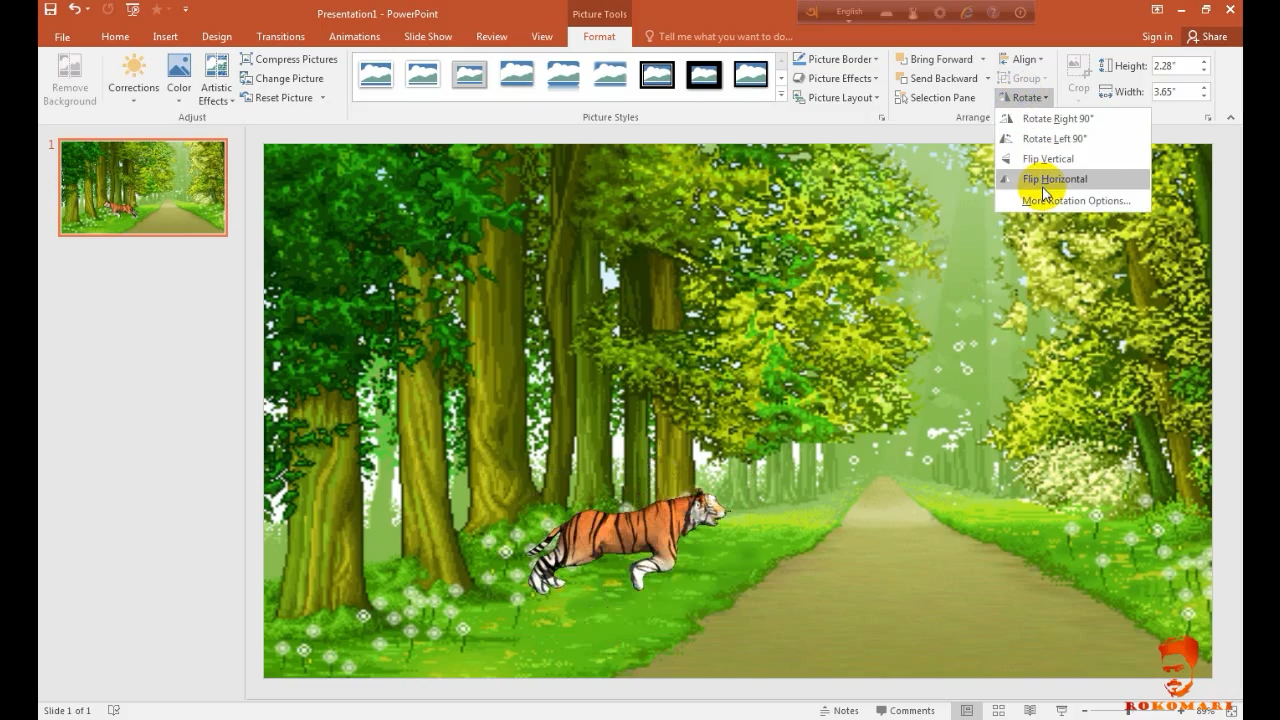The width and height of the screenshot is (1280, 720).
Task: Open the Remove Background tool
Action: coord(70,80)
